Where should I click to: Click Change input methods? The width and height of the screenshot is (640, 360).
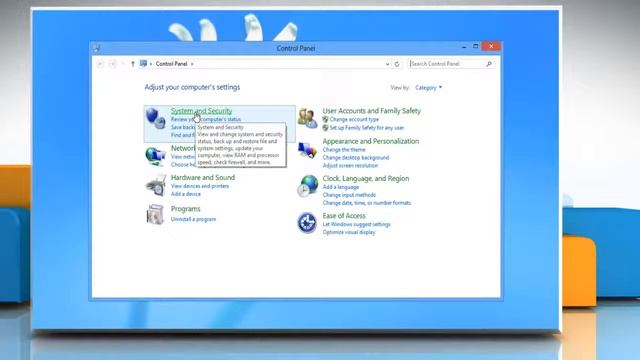pyautogui.click(x=349, y=195)
